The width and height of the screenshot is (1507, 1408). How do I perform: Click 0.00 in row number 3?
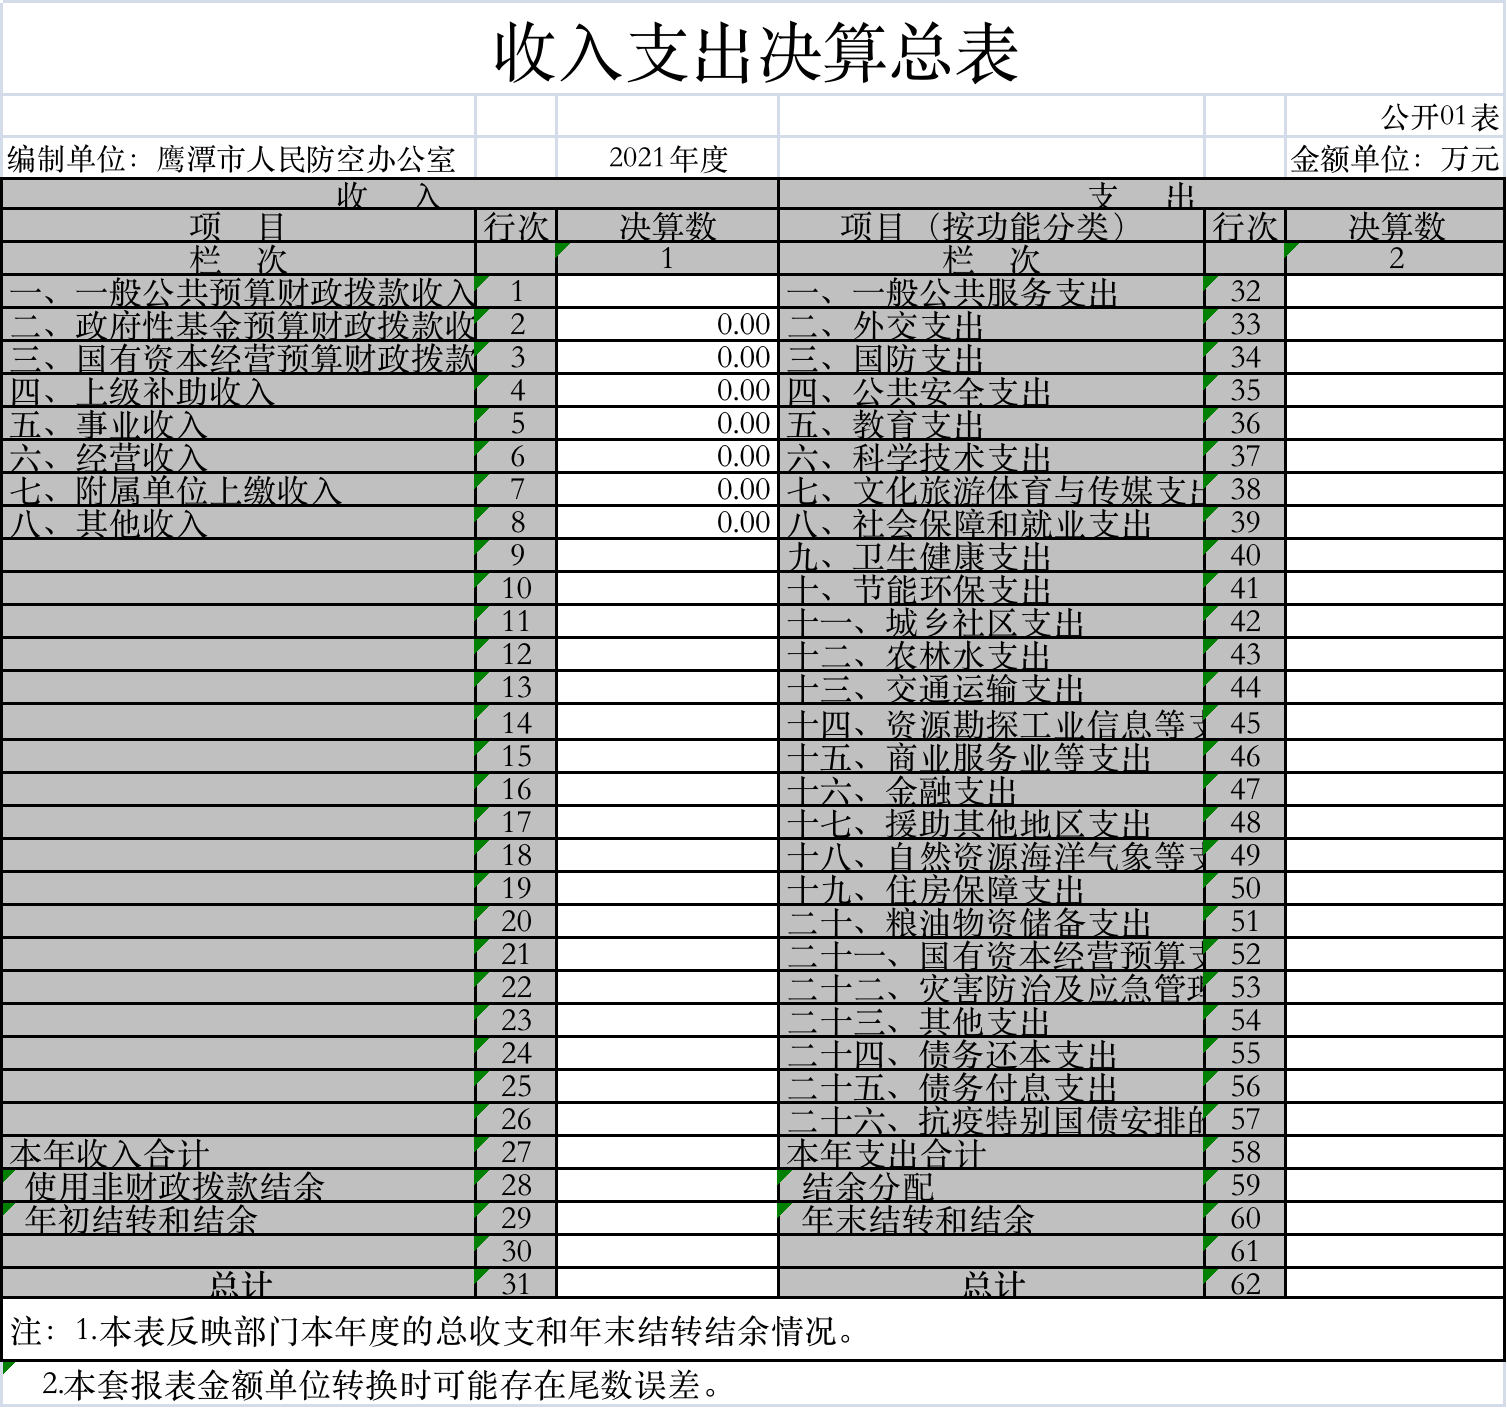(667, 358)
